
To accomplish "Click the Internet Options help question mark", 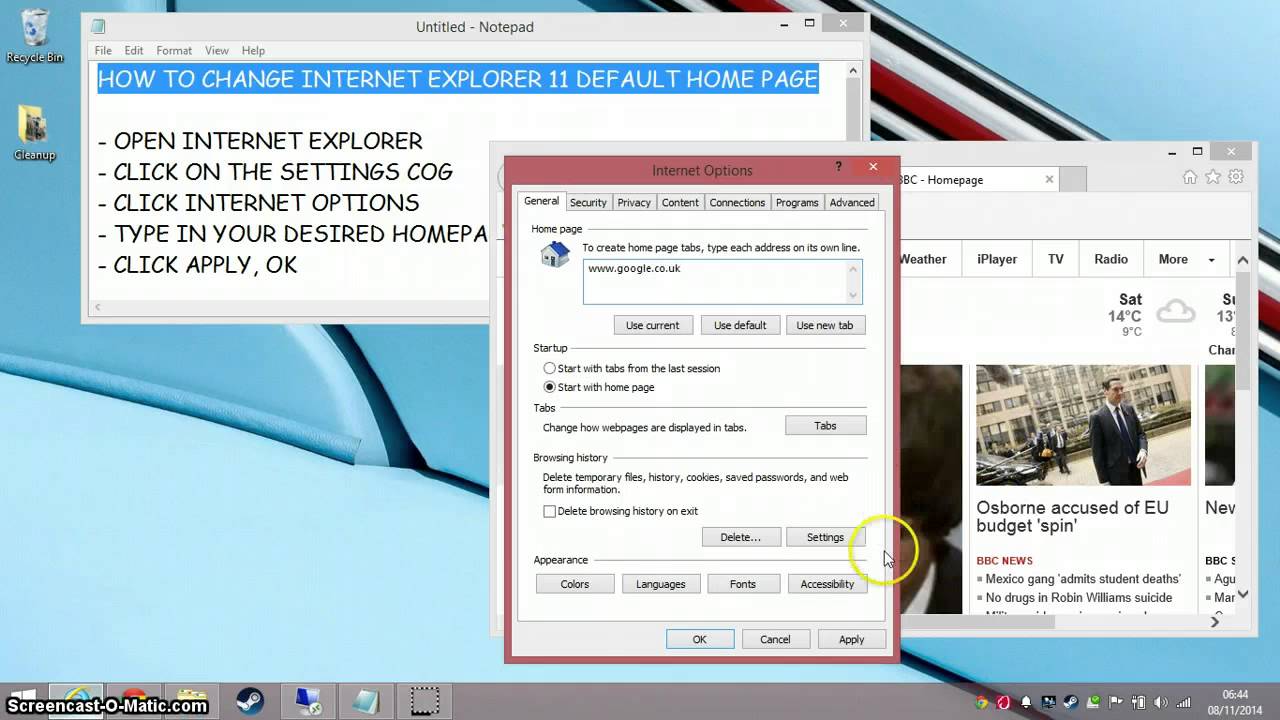I will pyautogui.click(x=839, y=167).
